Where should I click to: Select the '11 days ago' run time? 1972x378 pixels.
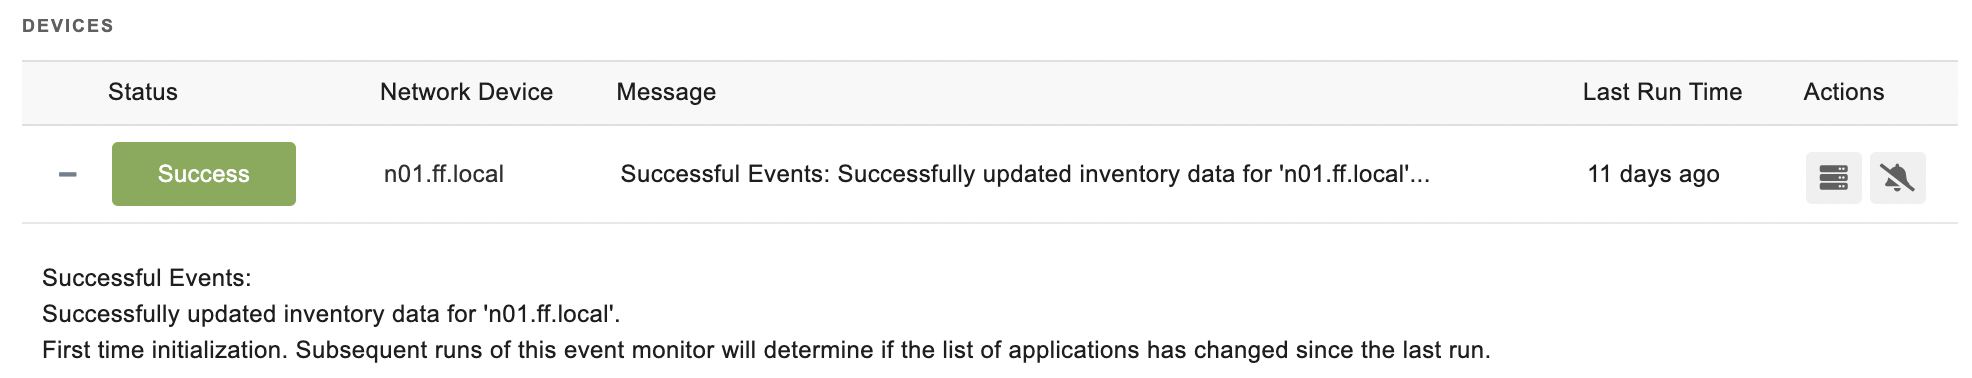1653,174
